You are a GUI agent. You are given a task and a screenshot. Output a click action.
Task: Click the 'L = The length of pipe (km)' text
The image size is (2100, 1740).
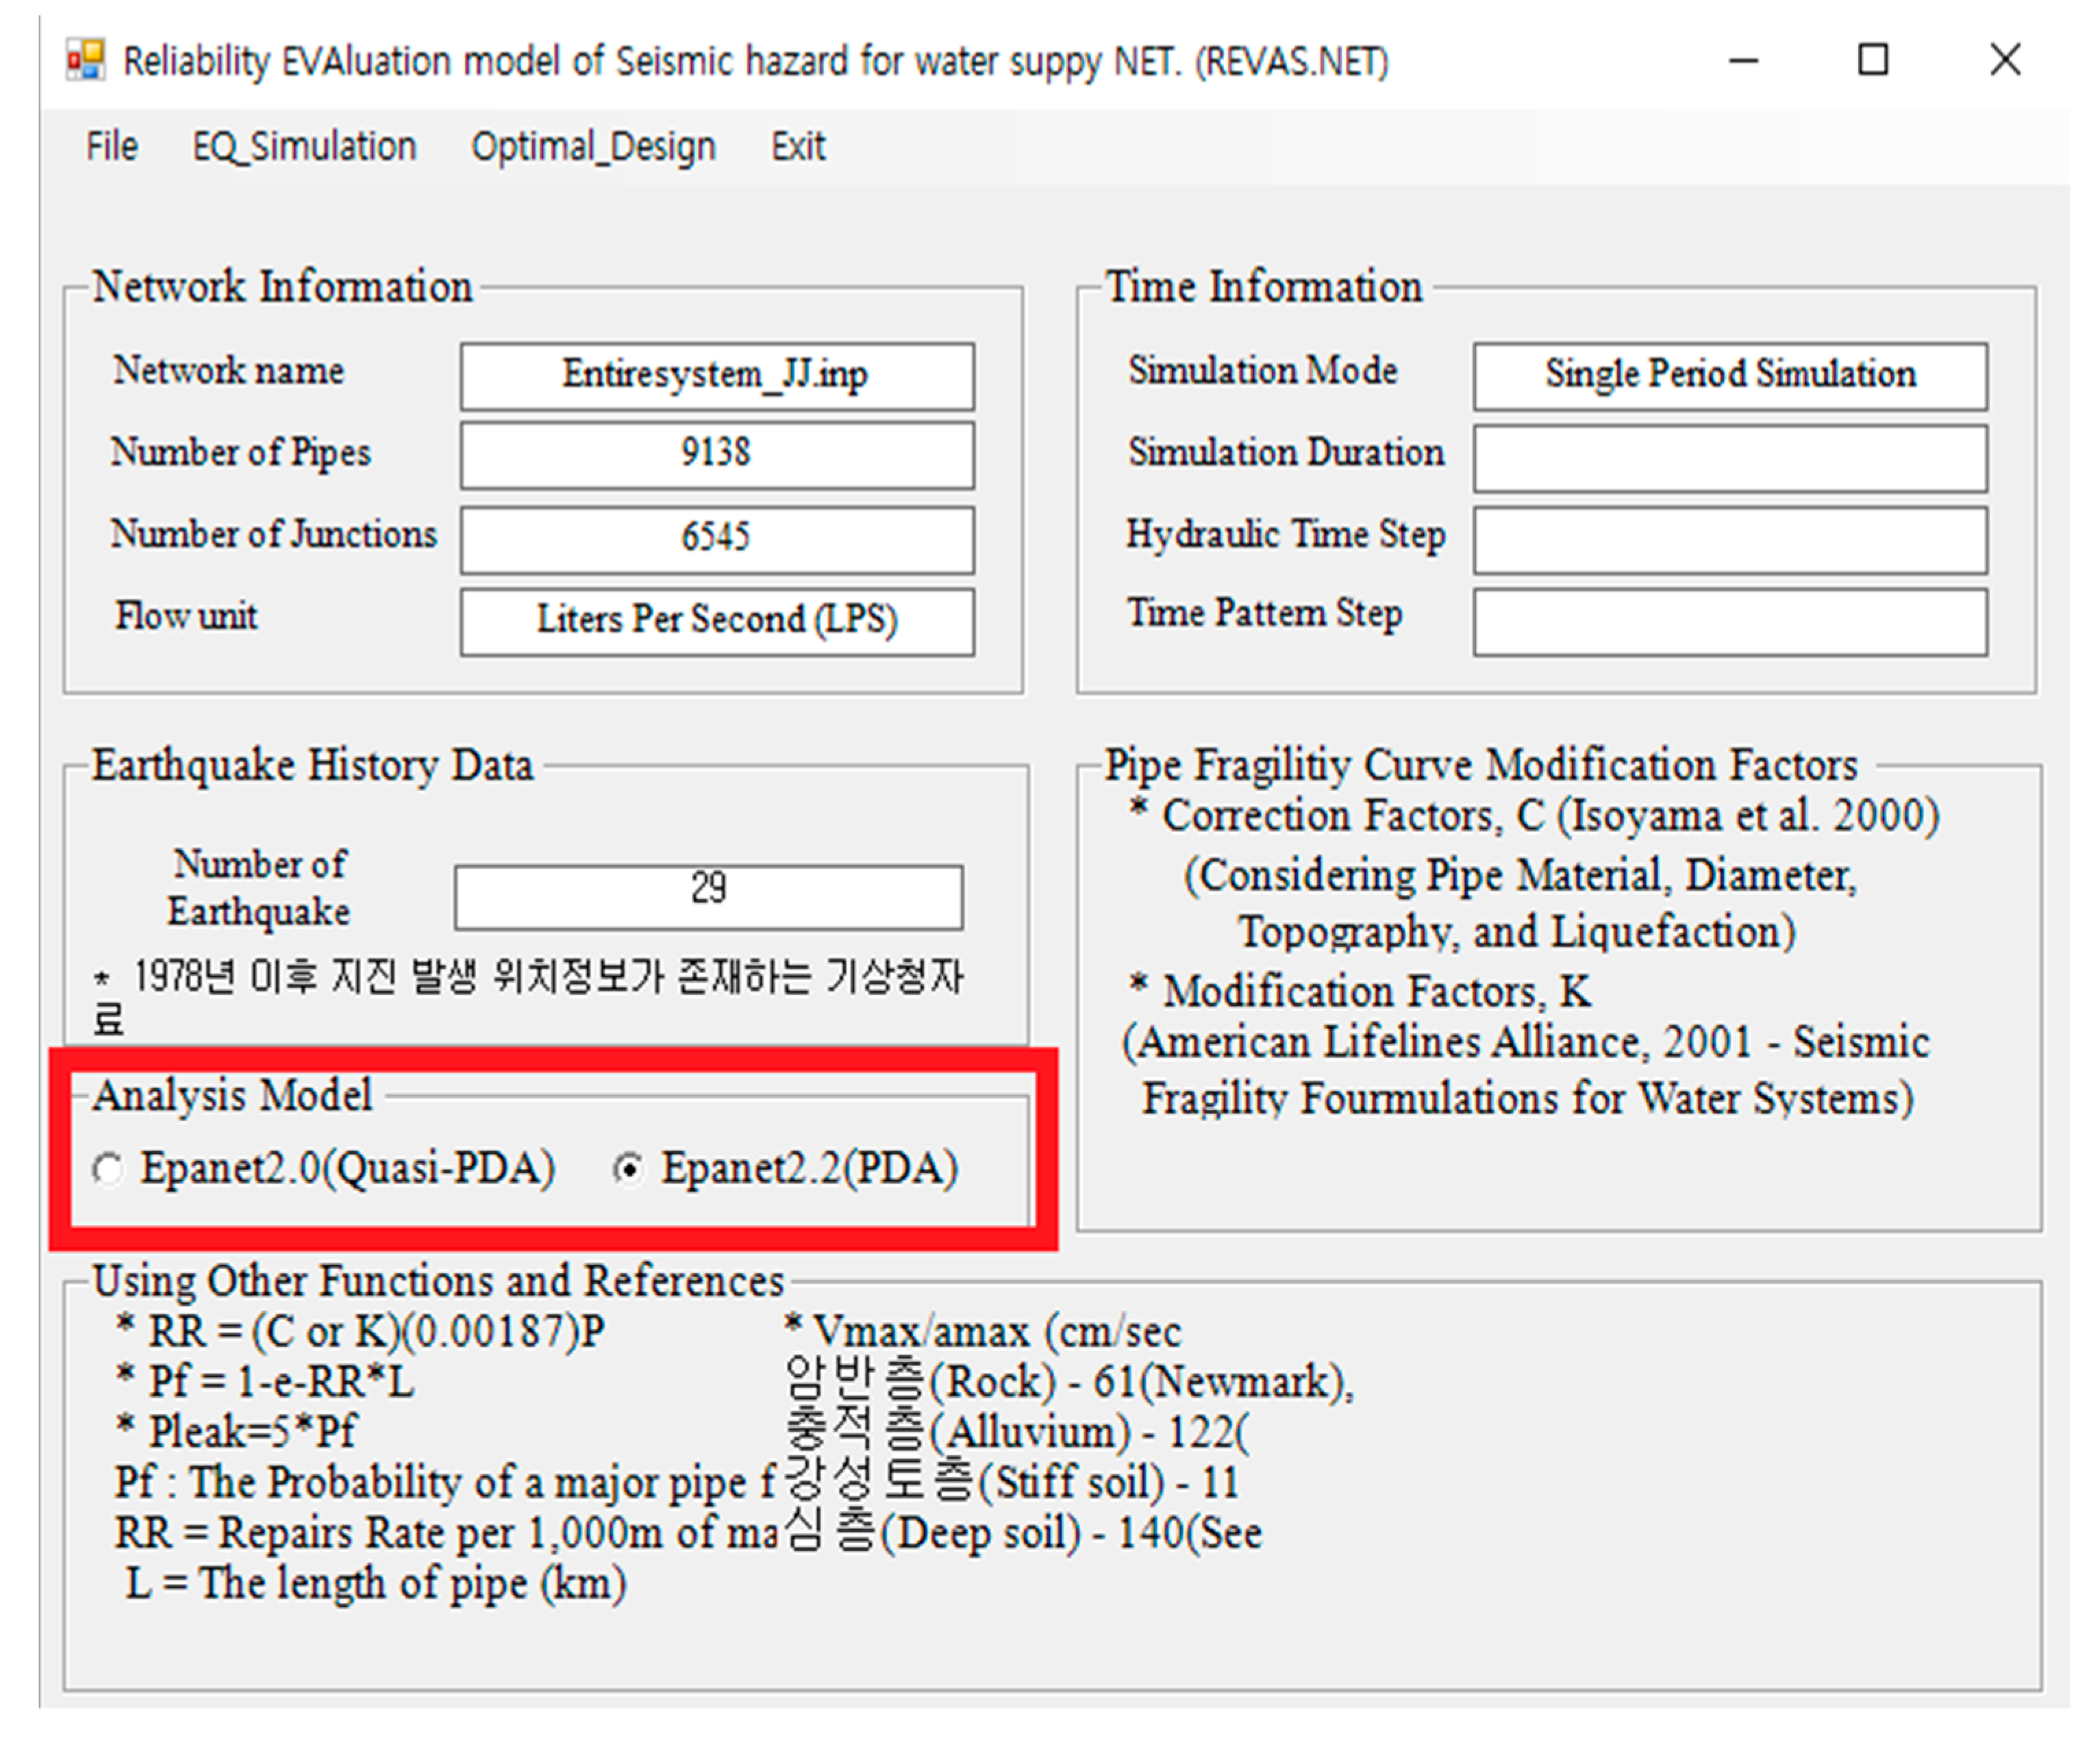point(376,1584)
